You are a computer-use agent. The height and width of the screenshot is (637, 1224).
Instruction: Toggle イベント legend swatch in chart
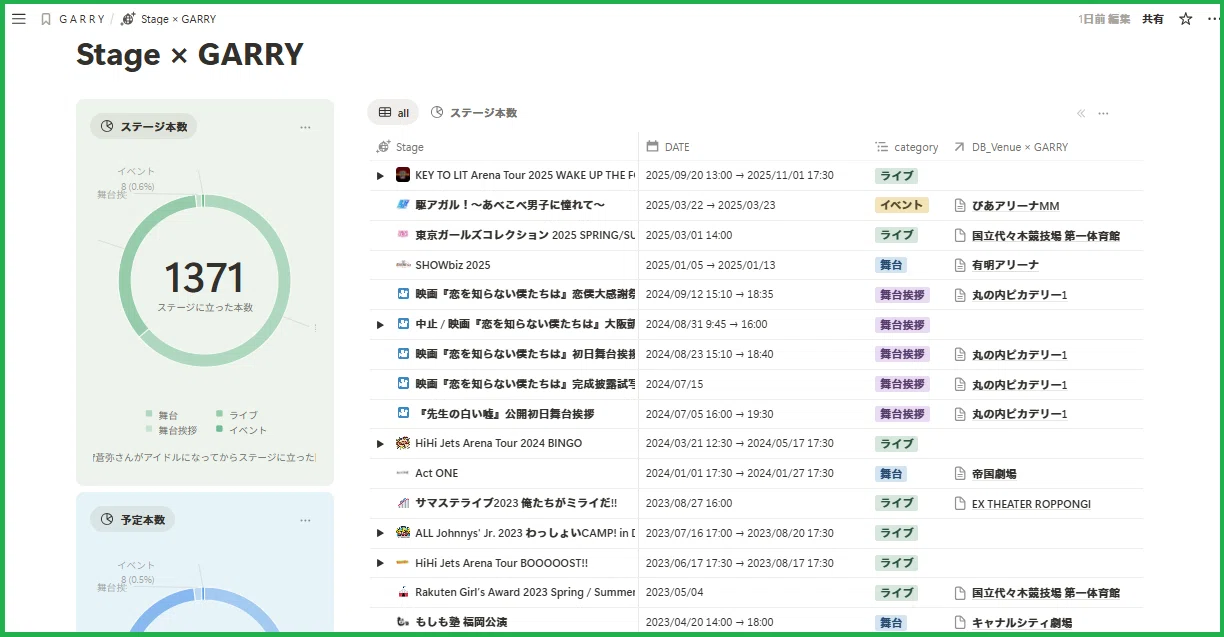click(x=220, y=430)
